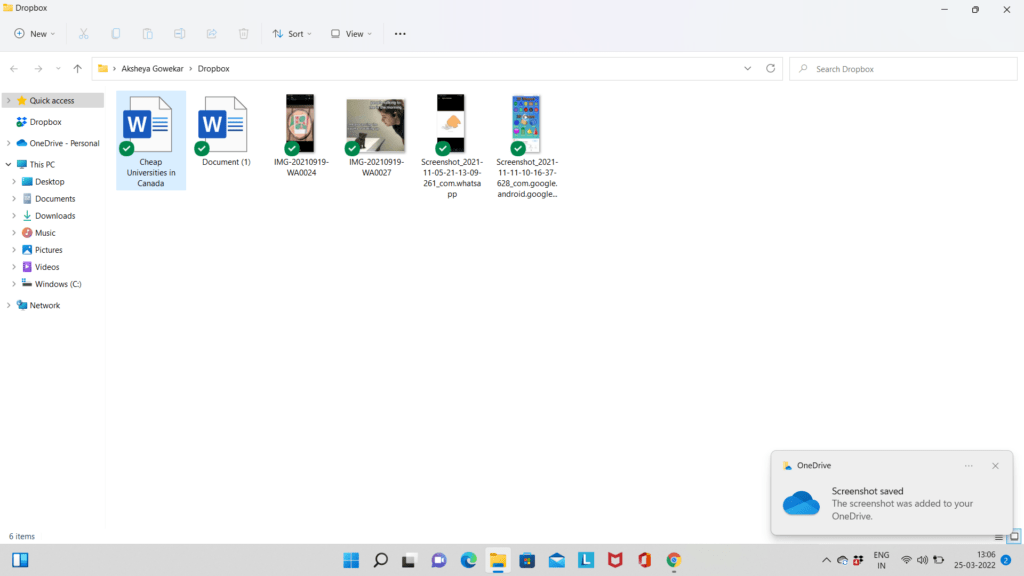1024x576 pixels.
Task: Select the Share icon in the toolbar
Action: 211,33
